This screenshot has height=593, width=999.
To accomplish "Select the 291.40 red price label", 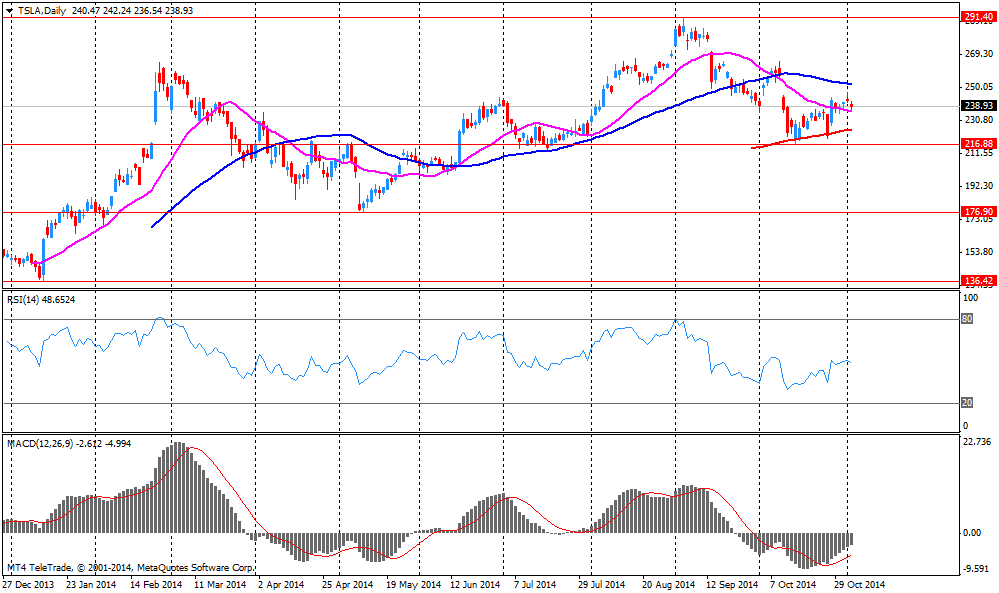I will coord(976,17).
